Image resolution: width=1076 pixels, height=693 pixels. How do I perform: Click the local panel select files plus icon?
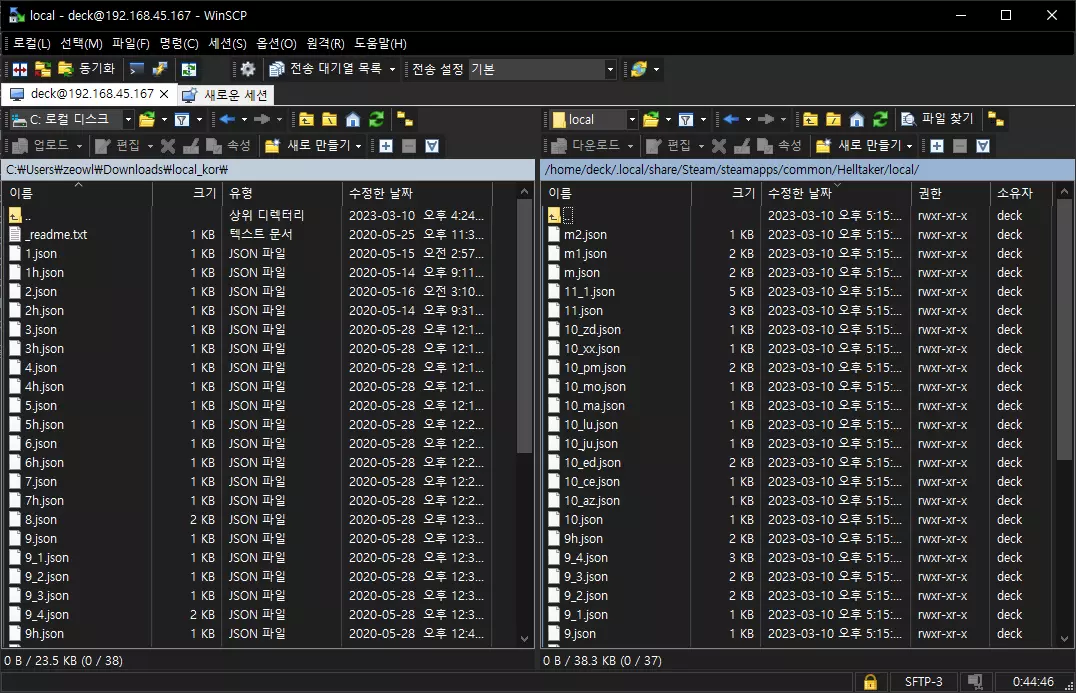(x=386, y=146)
